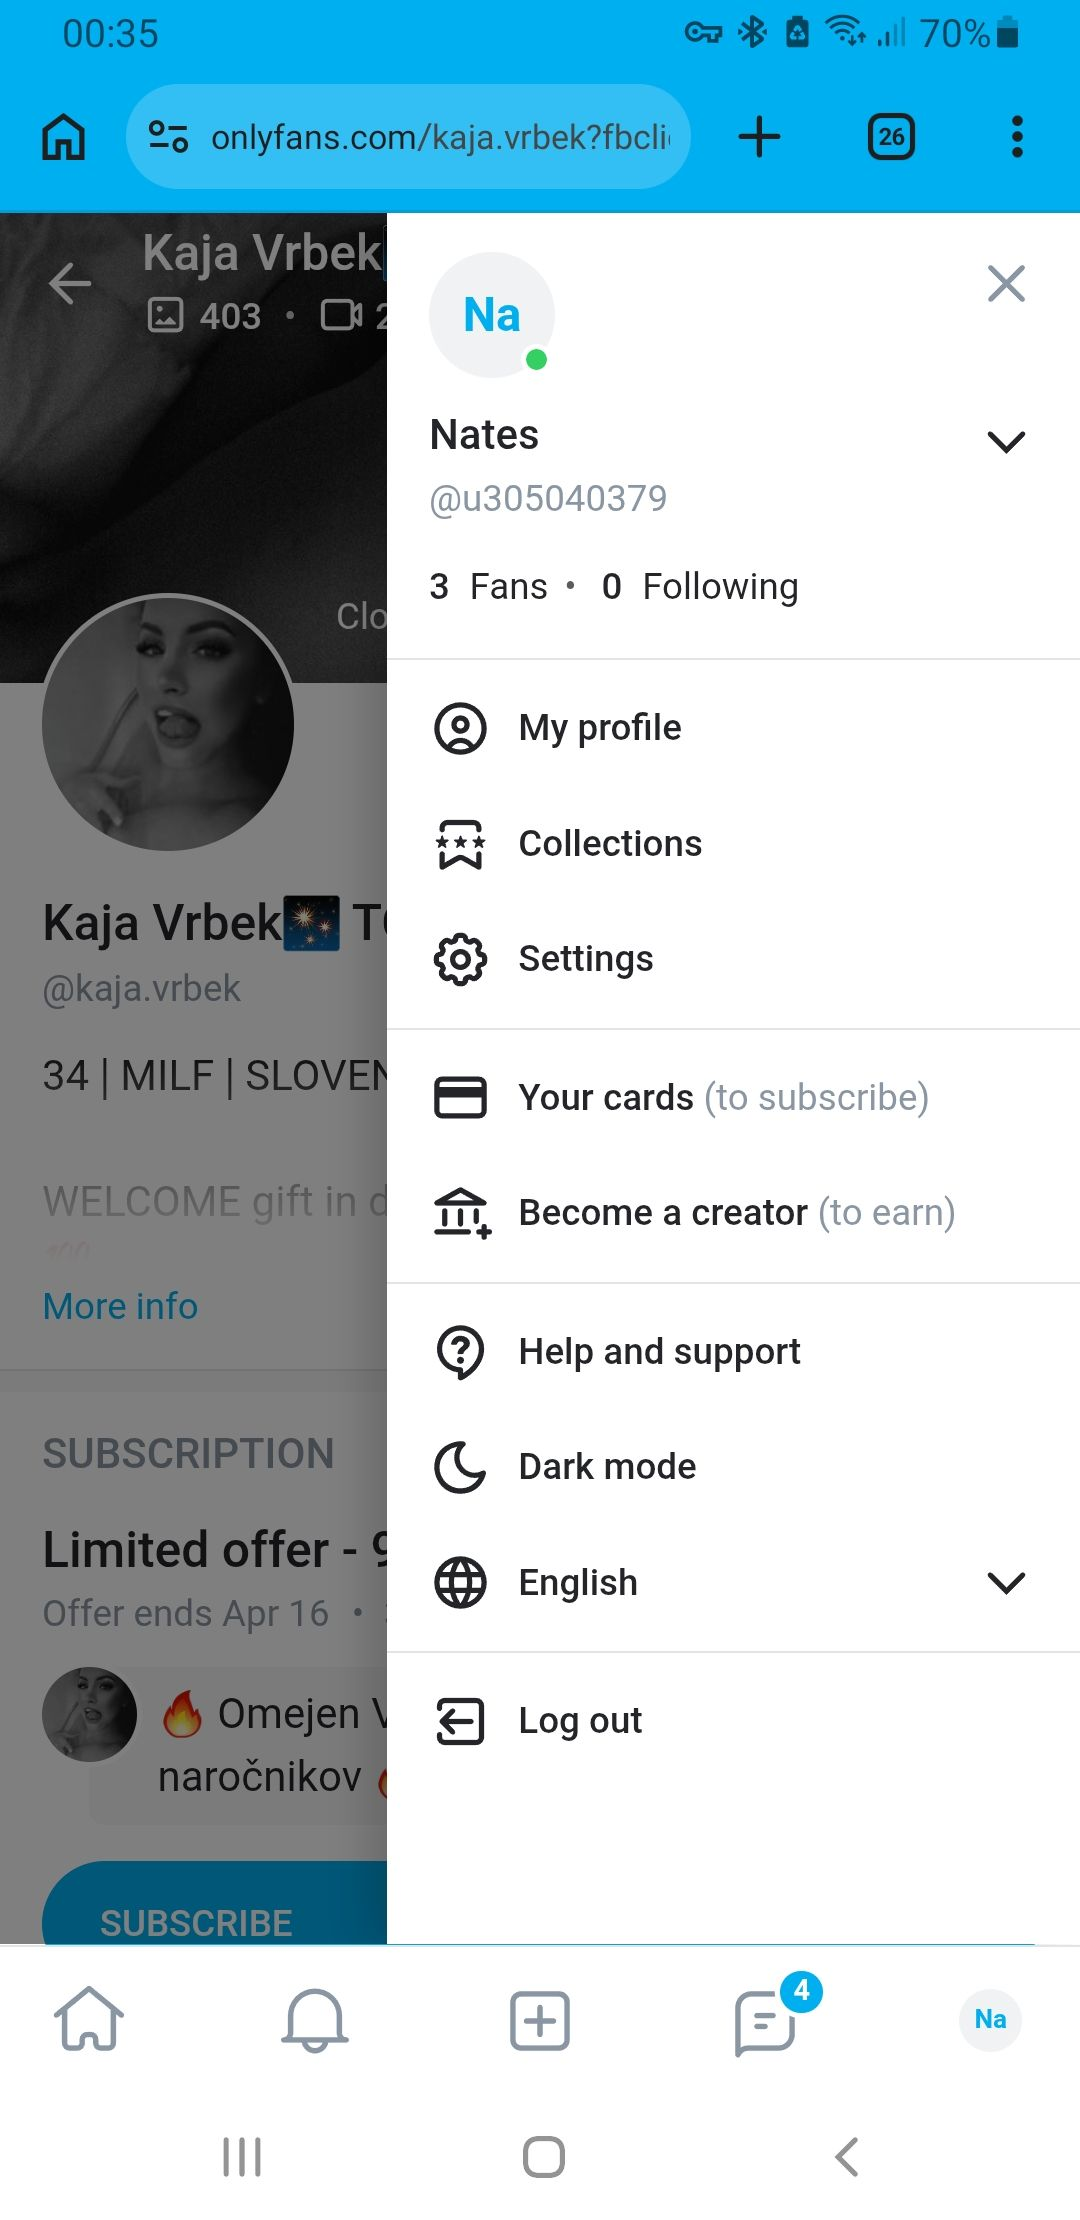Viewport: 1080px width, 2220px height.
Task: Open Settings in the side menu
Action: click(585, 959)
